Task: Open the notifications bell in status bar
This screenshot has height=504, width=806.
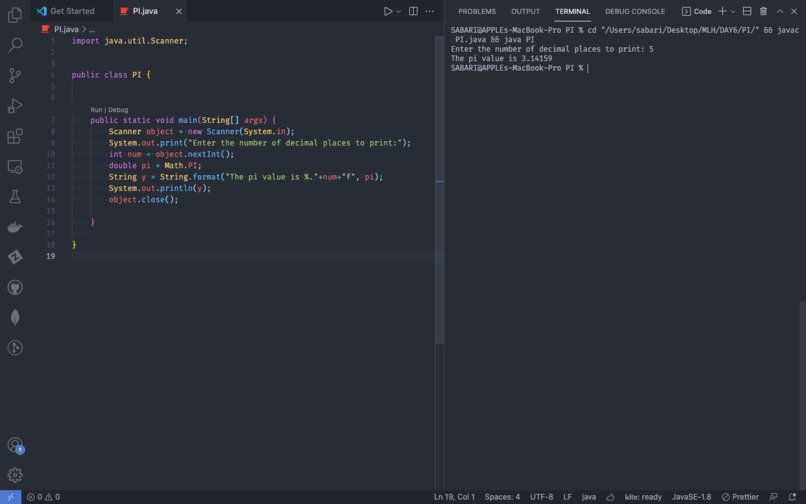Action: pyautogui.click(x=792, y=497)
